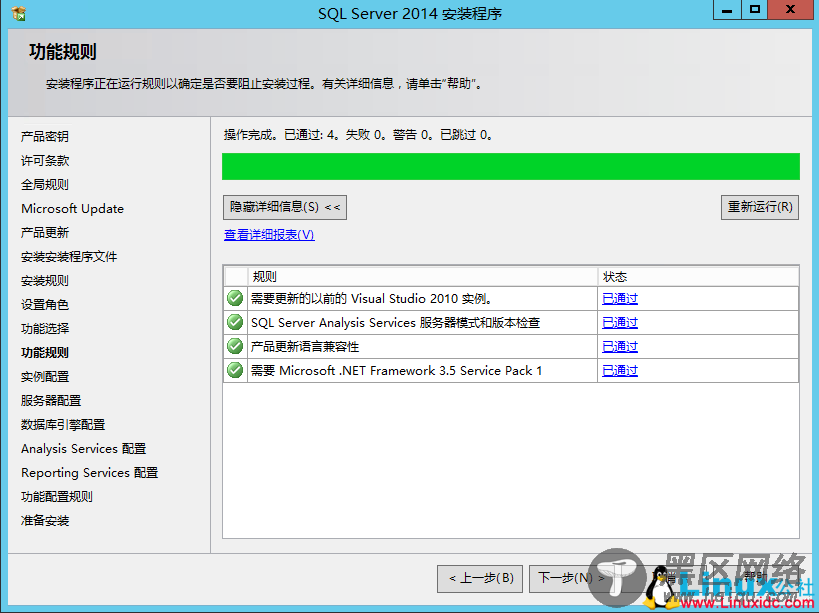Close the SQL Server 2014 setup window

(791, 10)
